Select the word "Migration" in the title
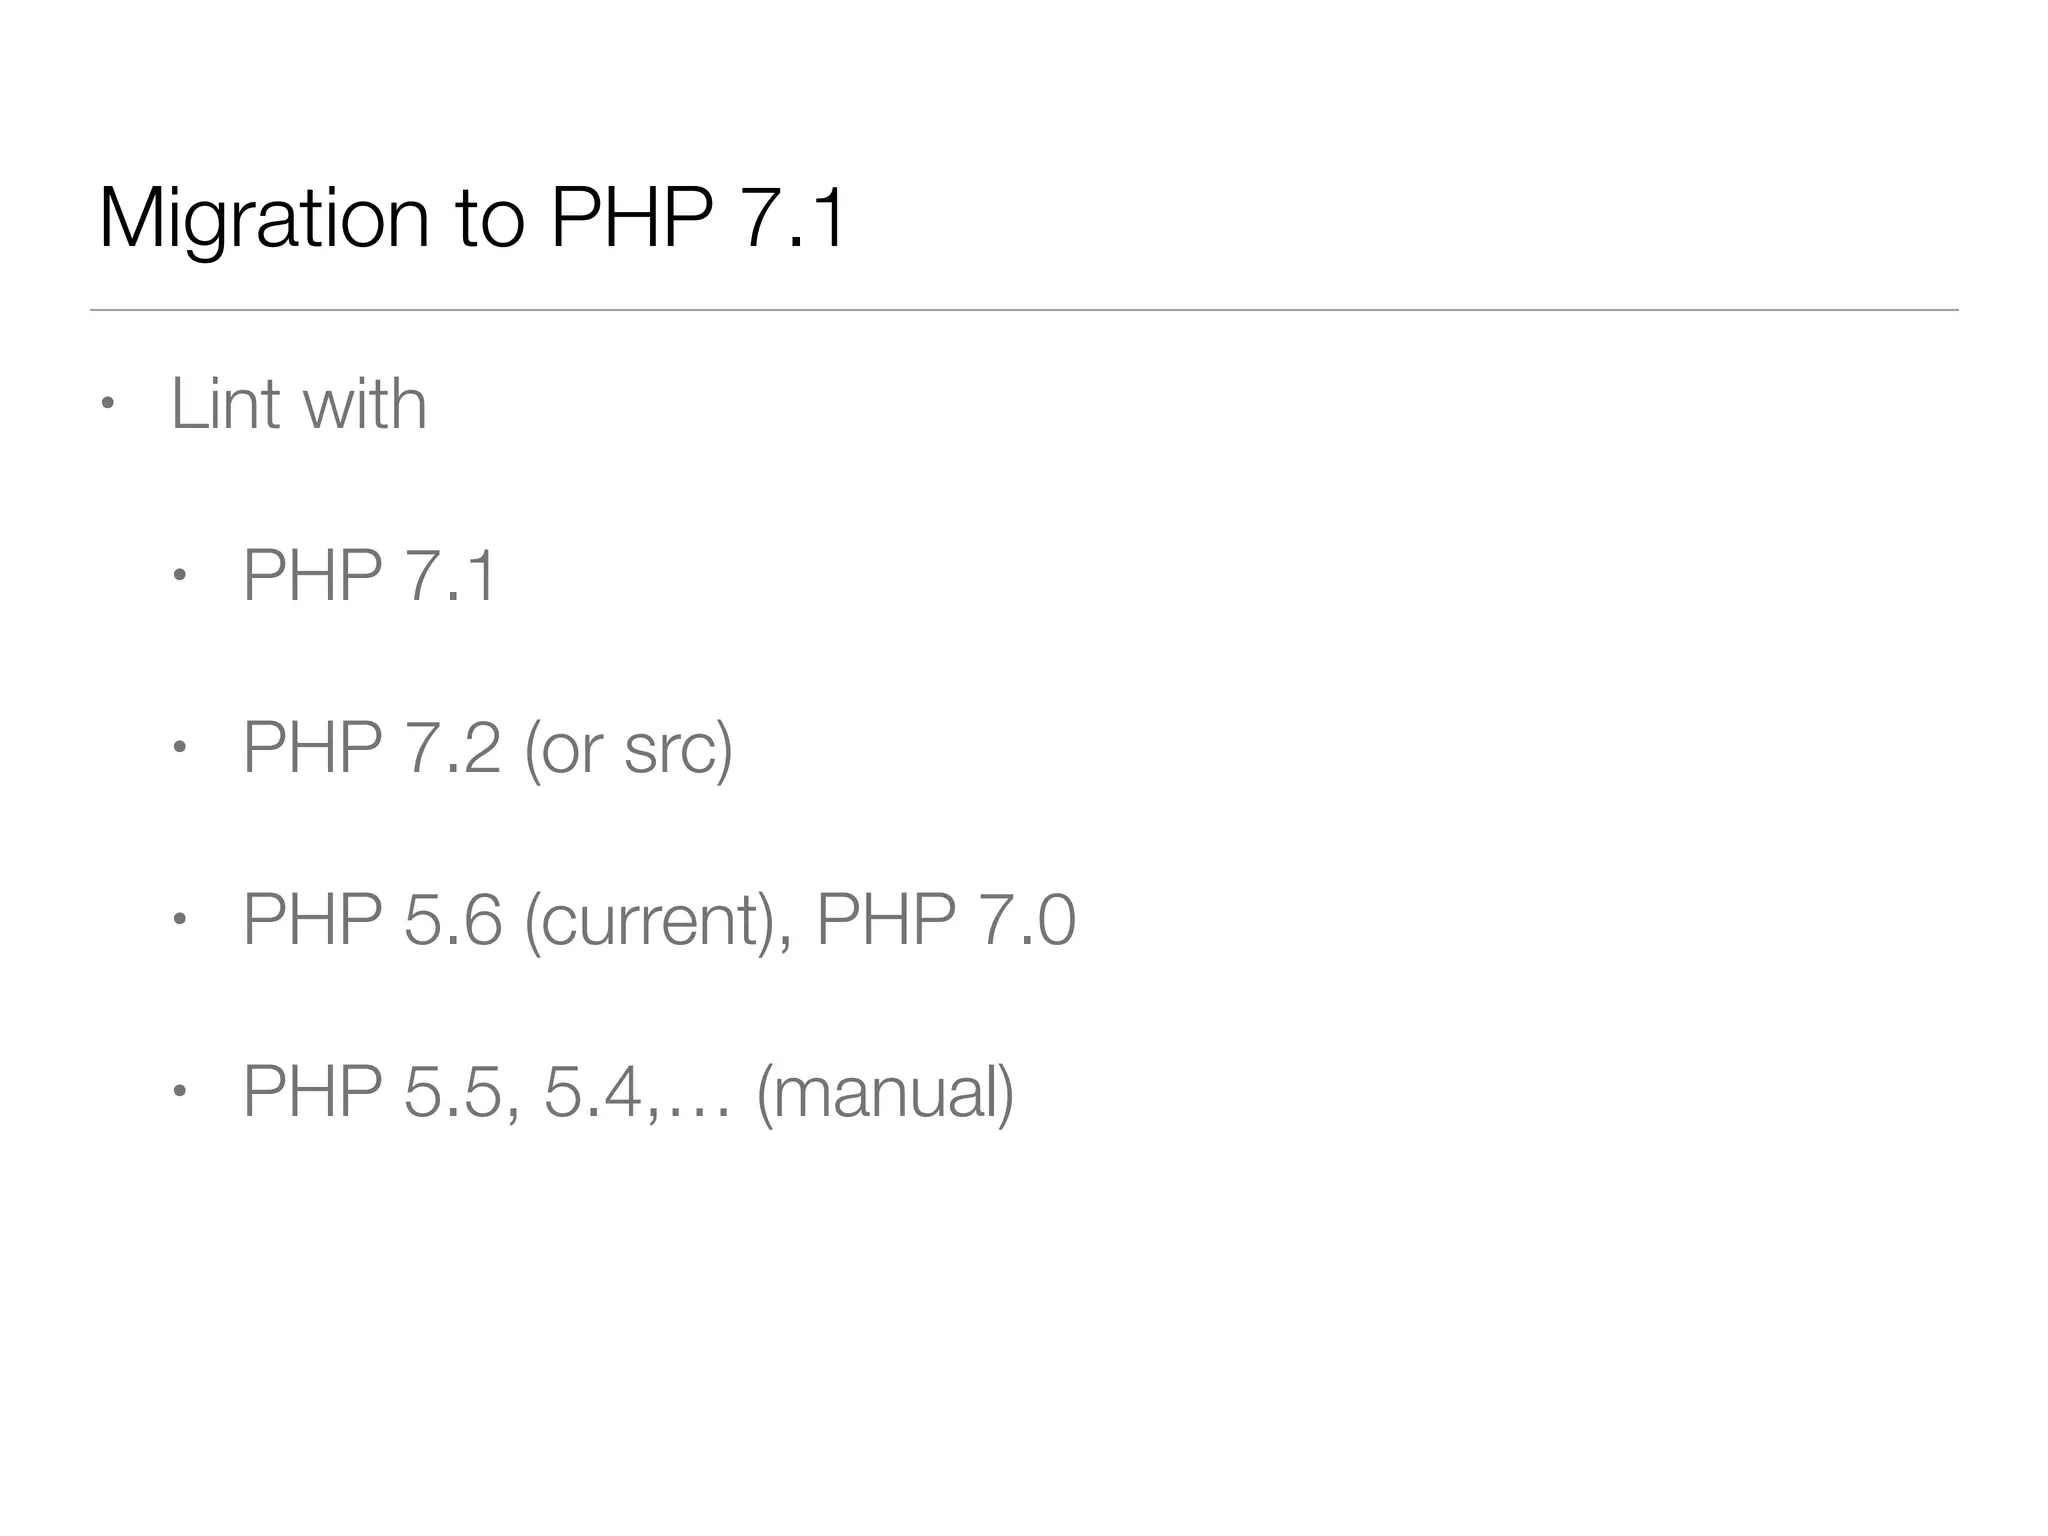 tap(264, 220)
